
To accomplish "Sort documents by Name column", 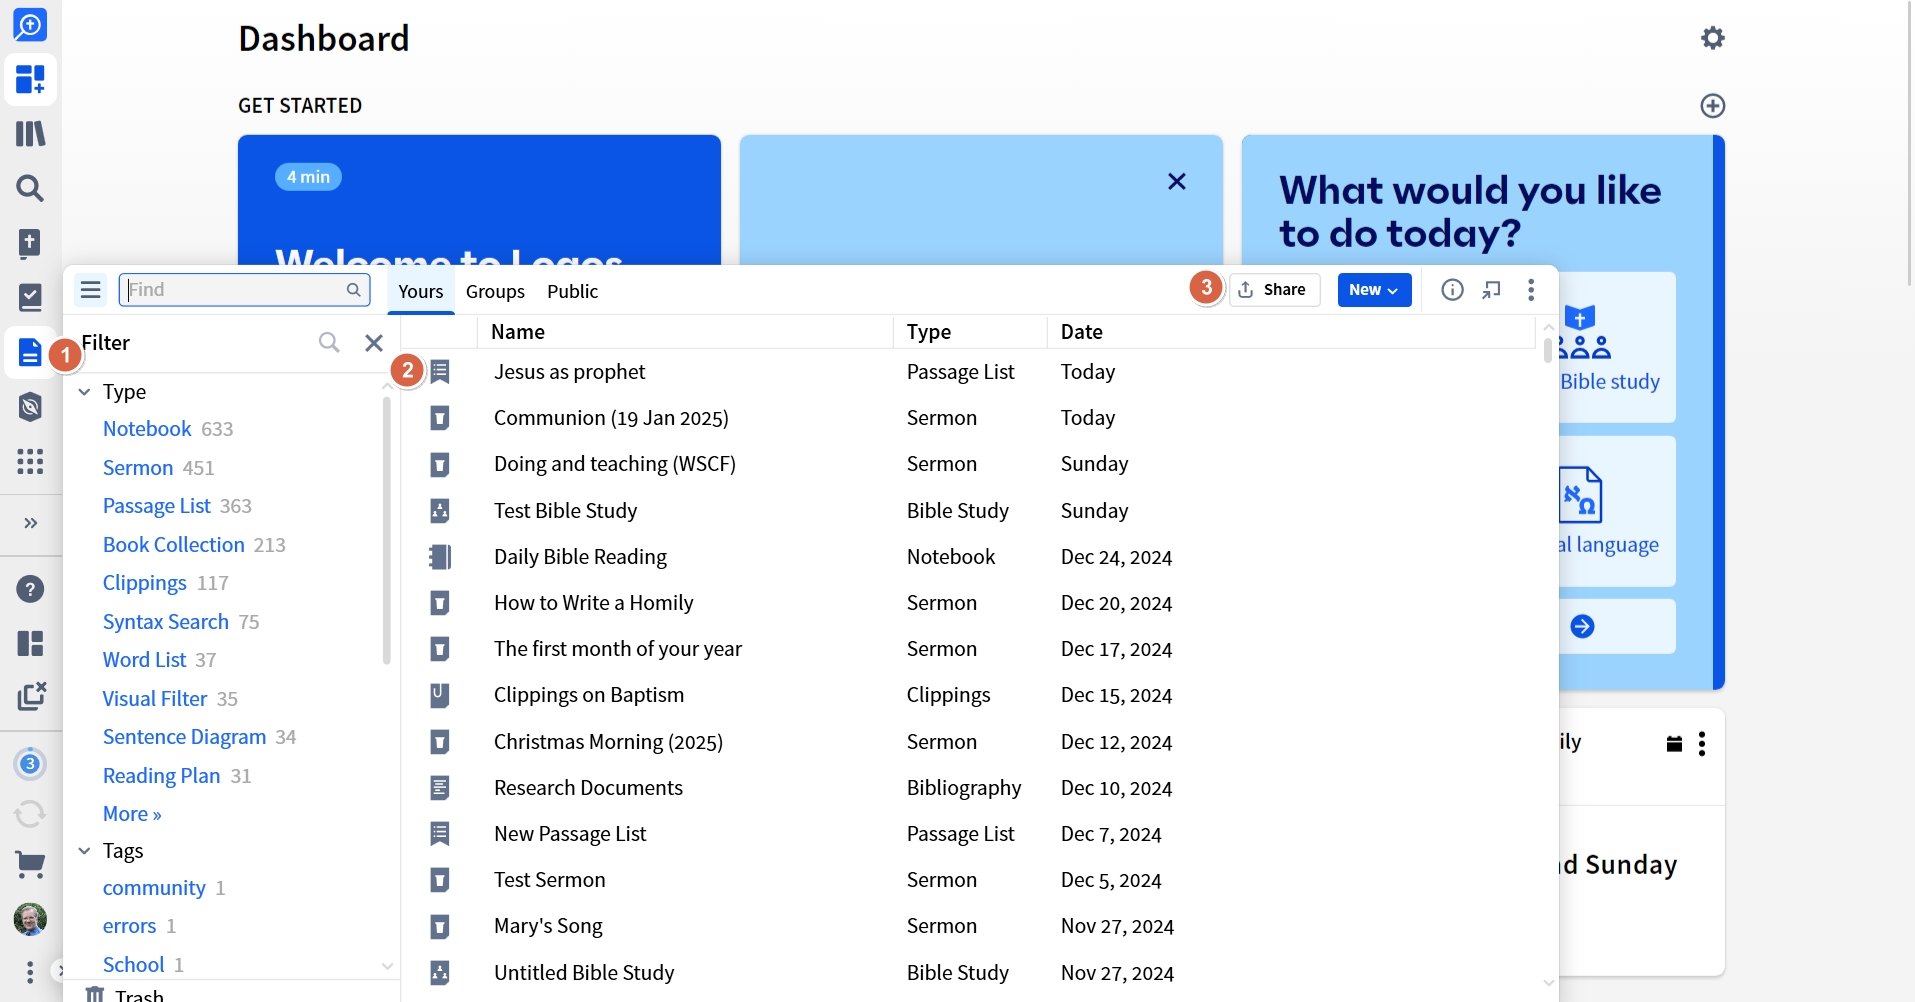I will click(518, 332).
